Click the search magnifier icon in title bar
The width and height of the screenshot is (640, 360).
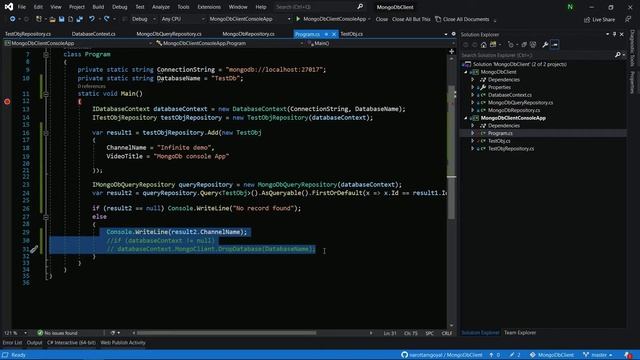360,7
